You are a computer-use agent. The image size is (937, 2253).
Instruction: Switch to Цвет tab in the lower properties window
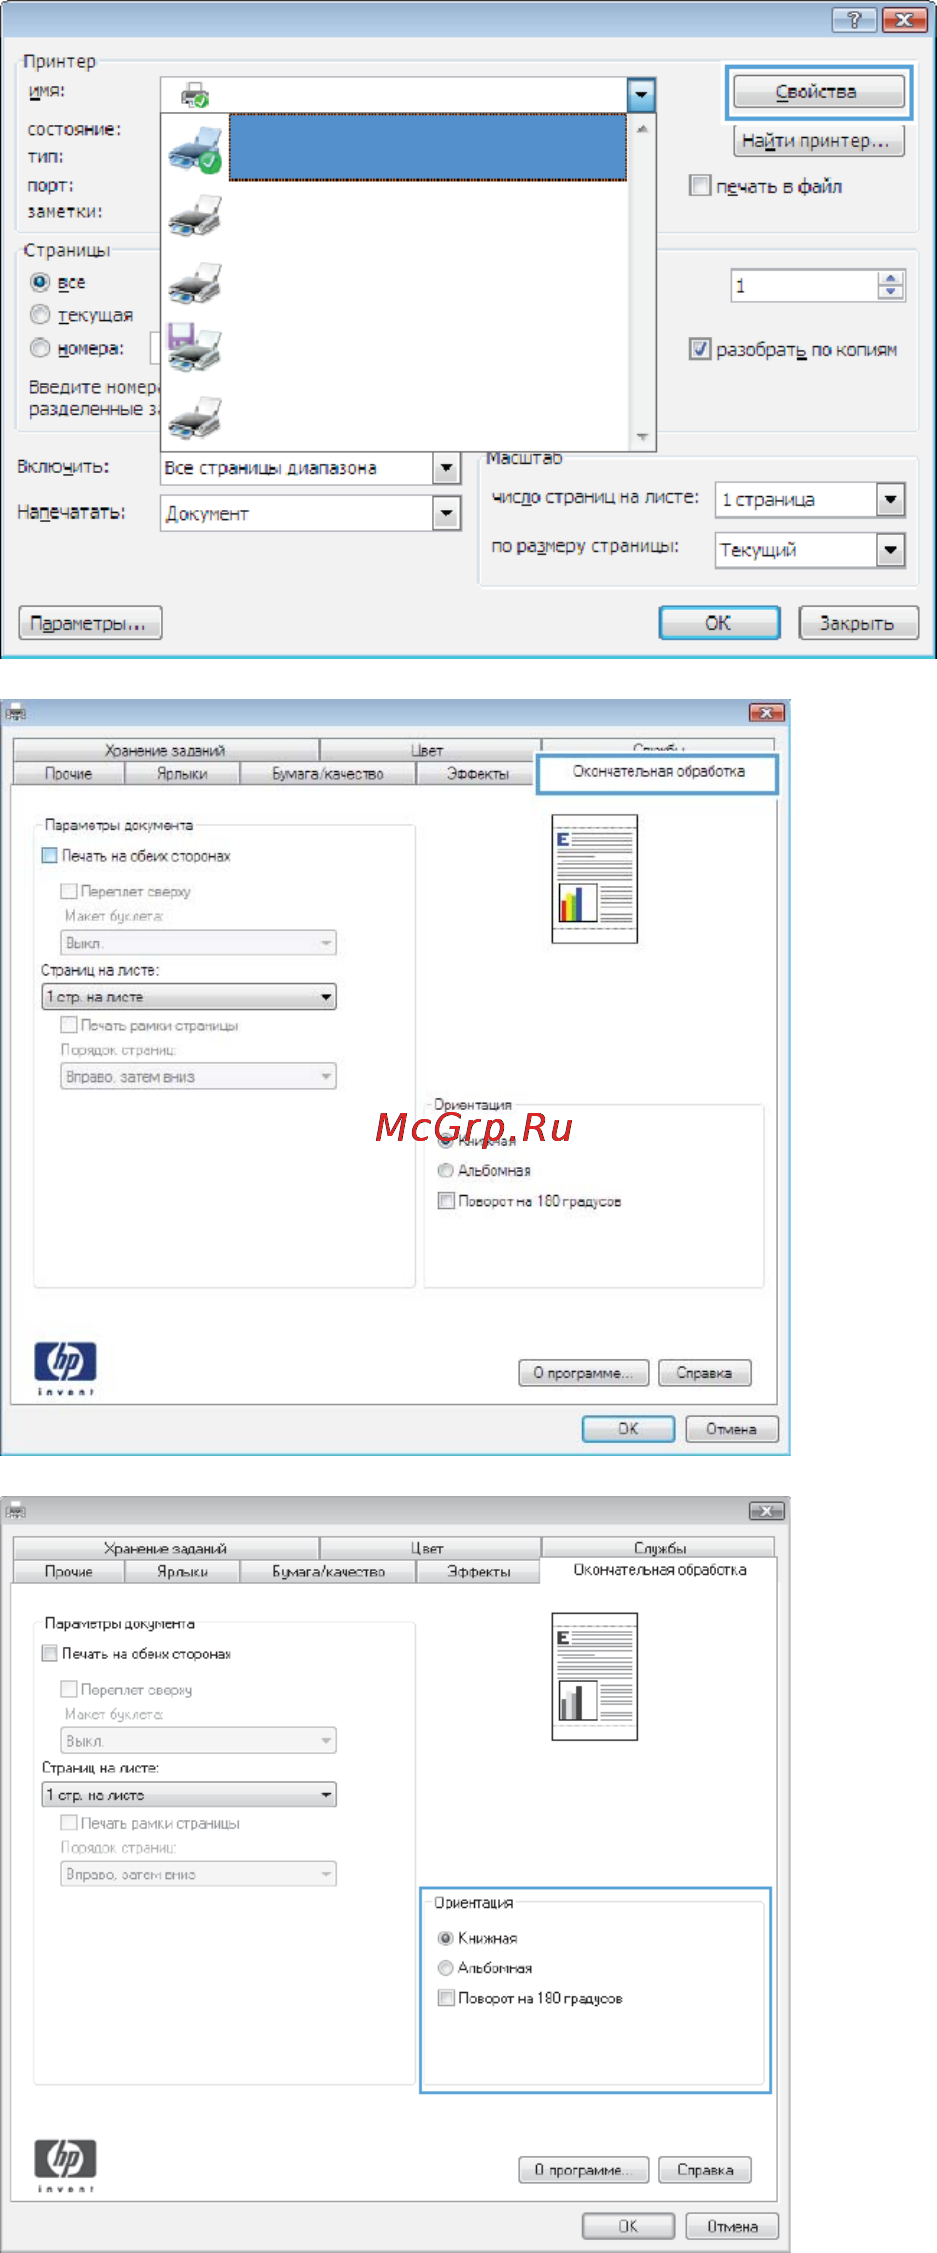click(429, 1548)
